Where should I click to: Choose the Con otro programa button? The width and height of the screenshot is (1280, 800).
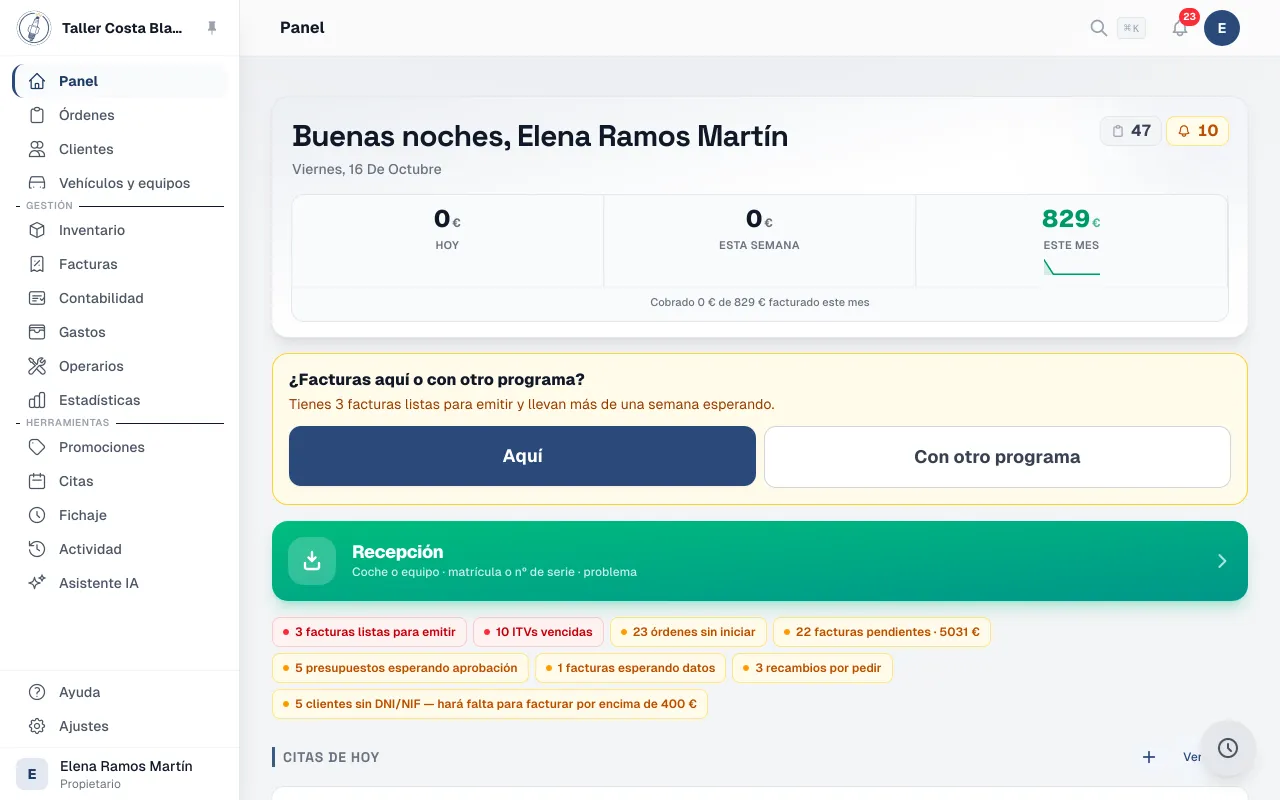[997, 457]
